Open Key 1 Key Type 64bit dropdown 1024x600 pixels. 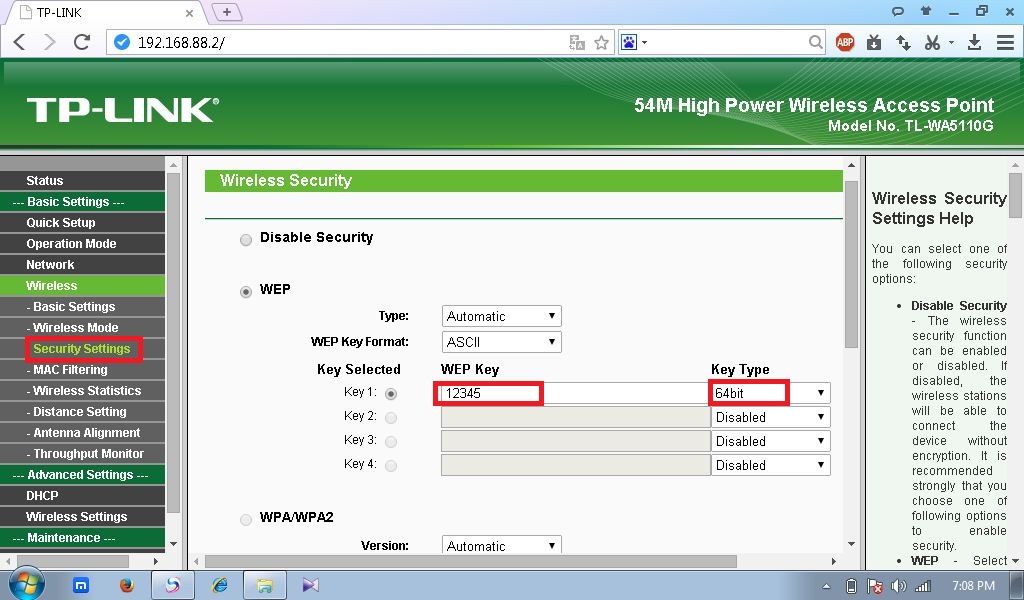(770, 393)
